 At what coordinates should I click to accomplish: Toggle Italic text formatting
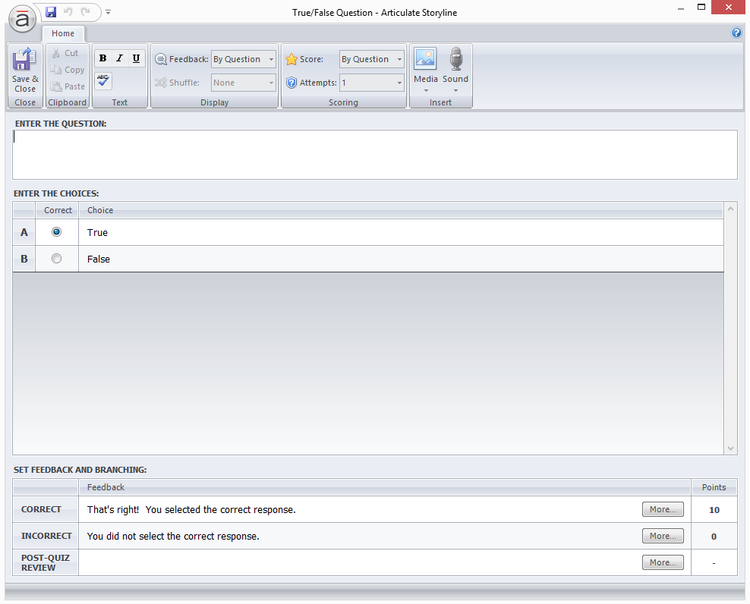(x=120, y=58)
